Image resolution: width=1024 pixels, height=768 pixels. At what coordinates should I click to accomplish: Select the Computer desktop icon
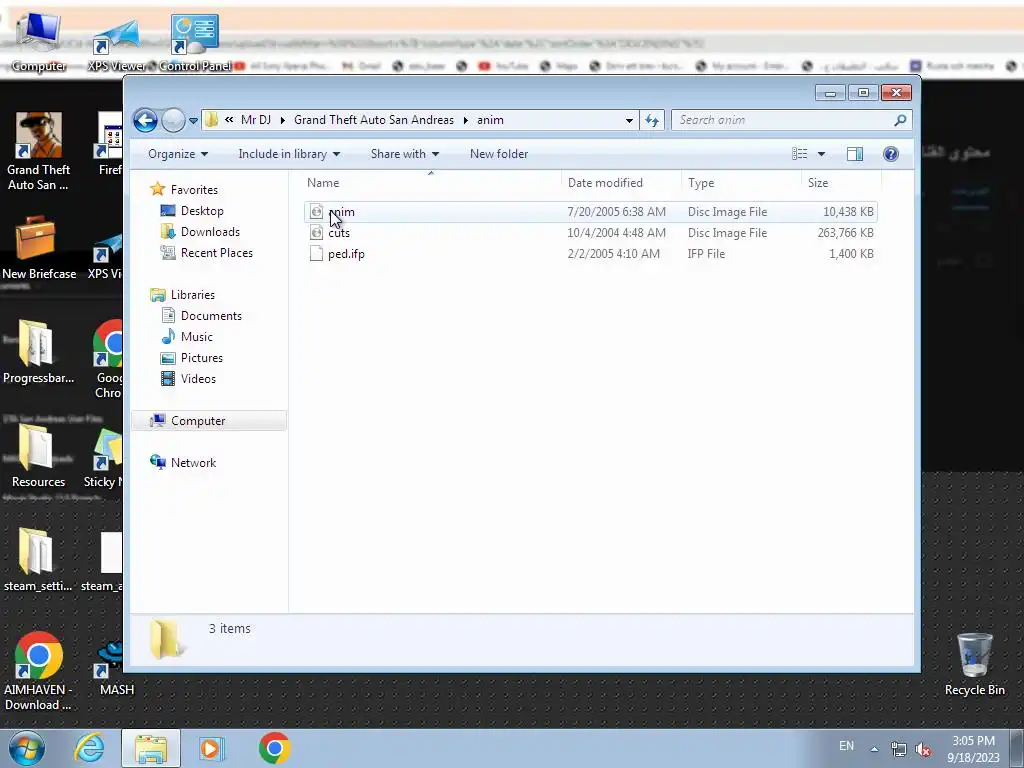[39, 42]
